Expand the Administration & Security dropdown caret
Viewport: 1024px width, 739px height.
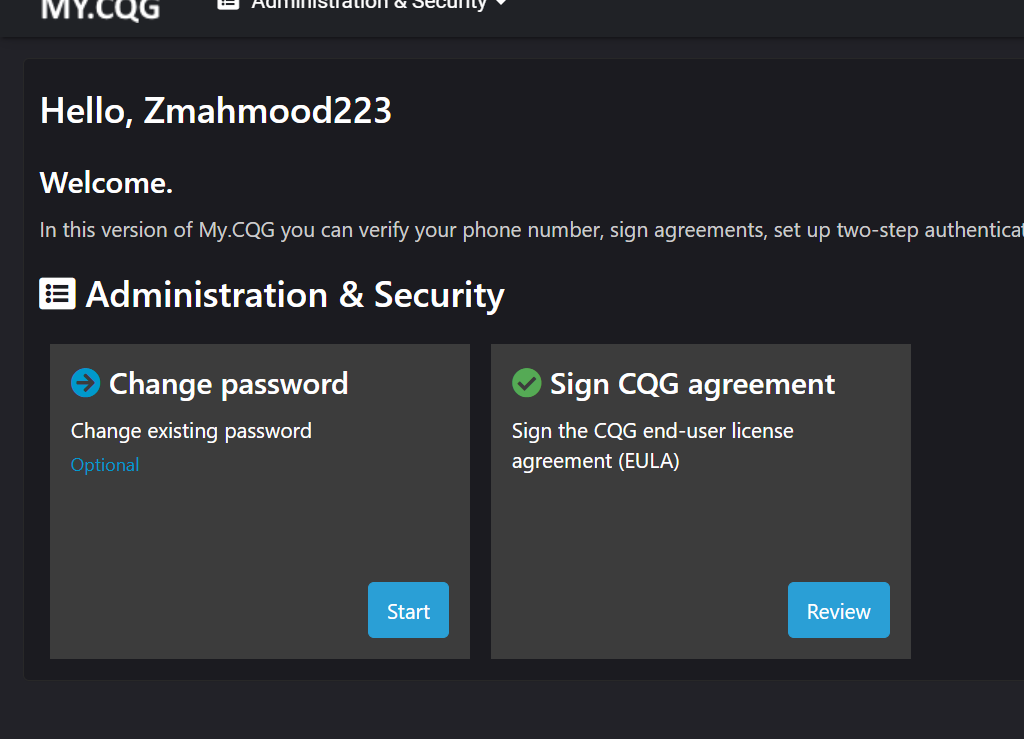501,5
